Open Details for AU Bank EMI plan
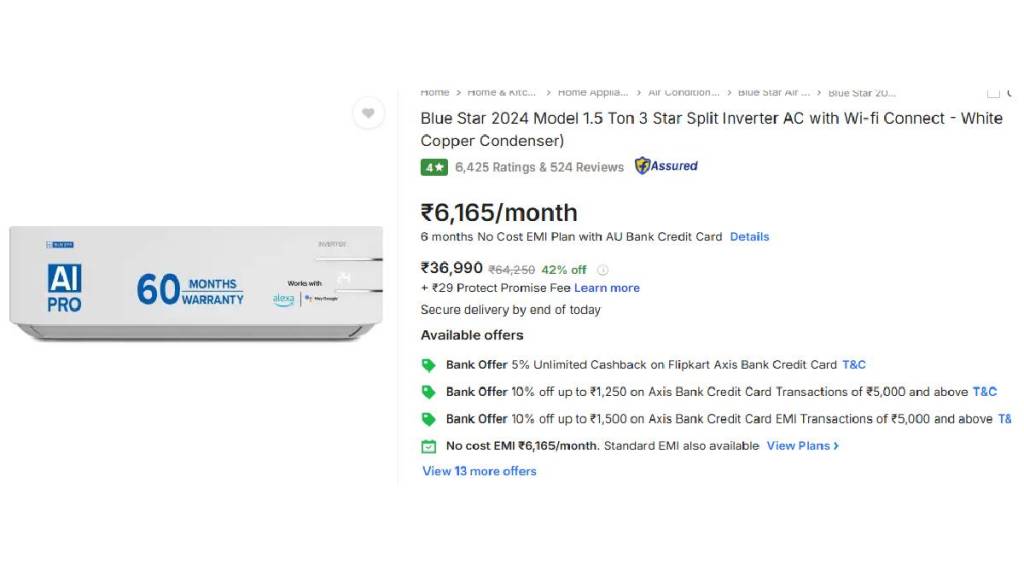Screen dimensions: 1024x576 click(749, 237)
